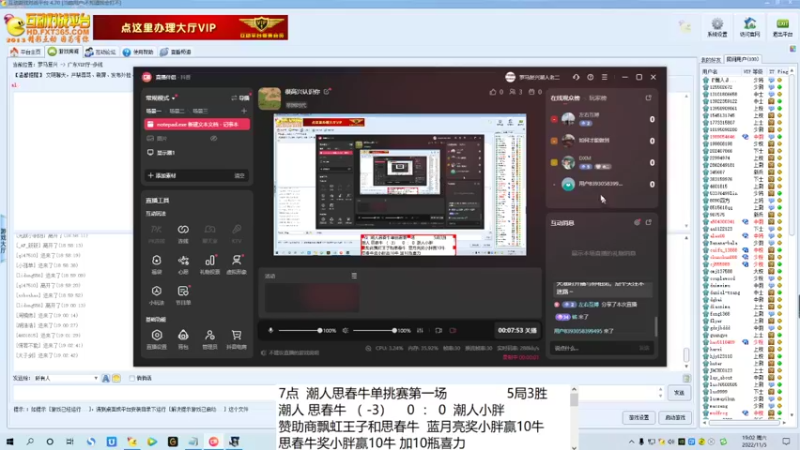Open the 活动 panel menu icon

tap(354, 276)
